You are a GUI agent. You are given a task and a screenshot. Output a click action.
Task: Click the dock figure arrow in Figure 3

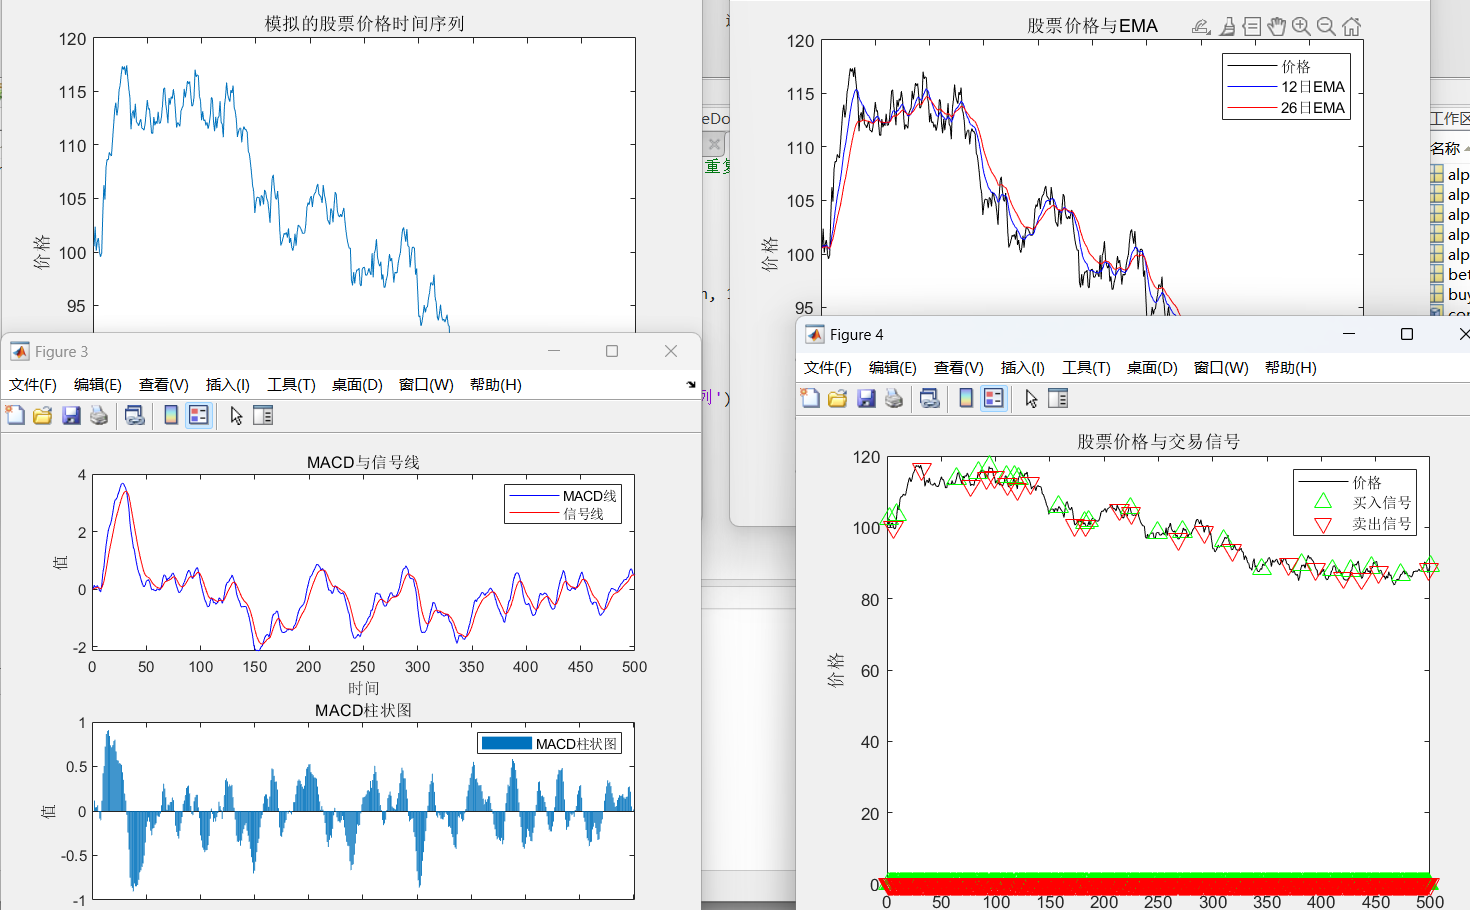click(x=691, y=385)
